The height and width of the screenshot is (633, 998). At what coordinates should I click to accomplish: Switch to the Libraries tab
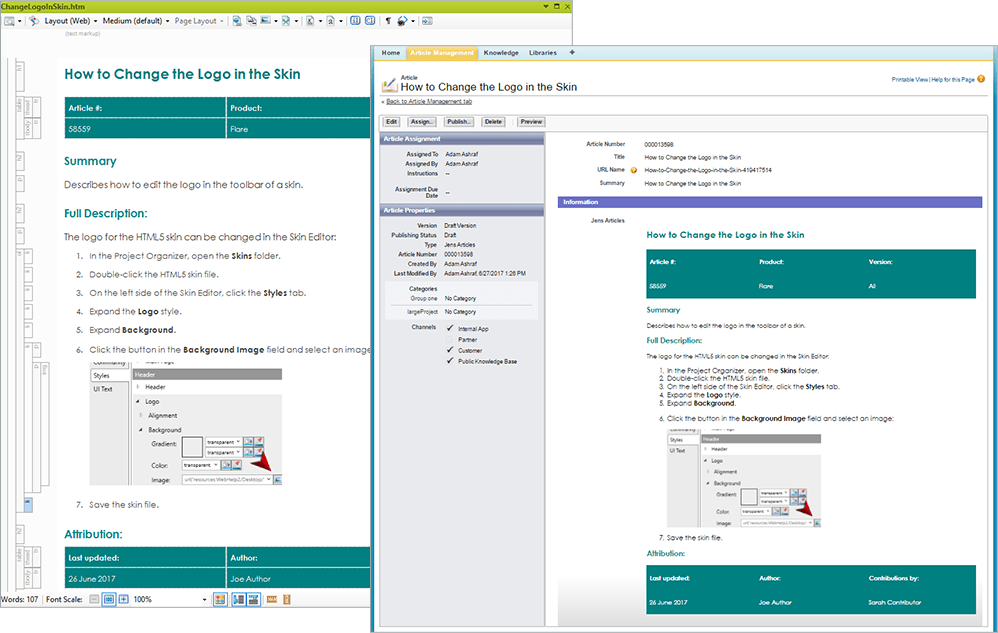click(x=543, y=52)
